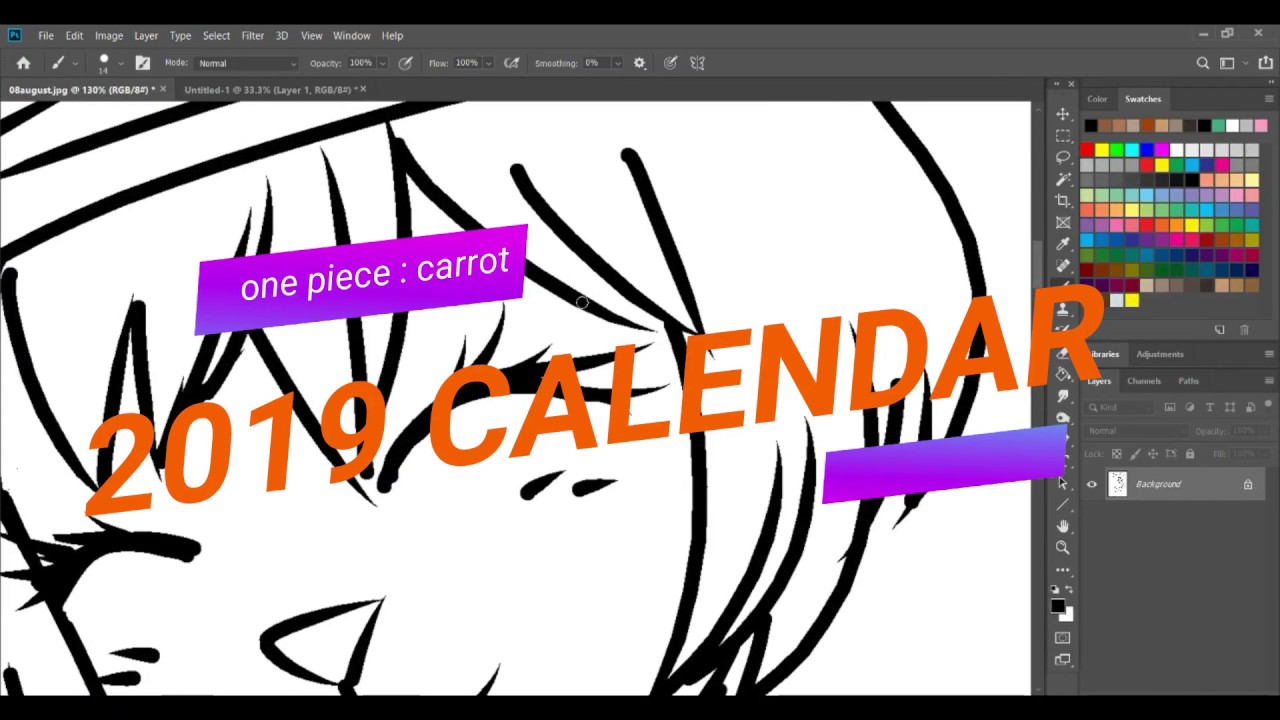Open the layer blend mode Normal dropdown
Screen dimensions: 1280x720
[1135, 431]
